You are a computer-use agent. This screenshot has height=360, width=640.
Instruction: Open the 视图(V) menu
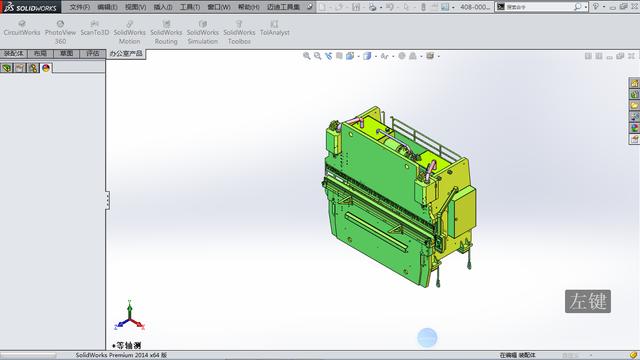pos(136,7)
